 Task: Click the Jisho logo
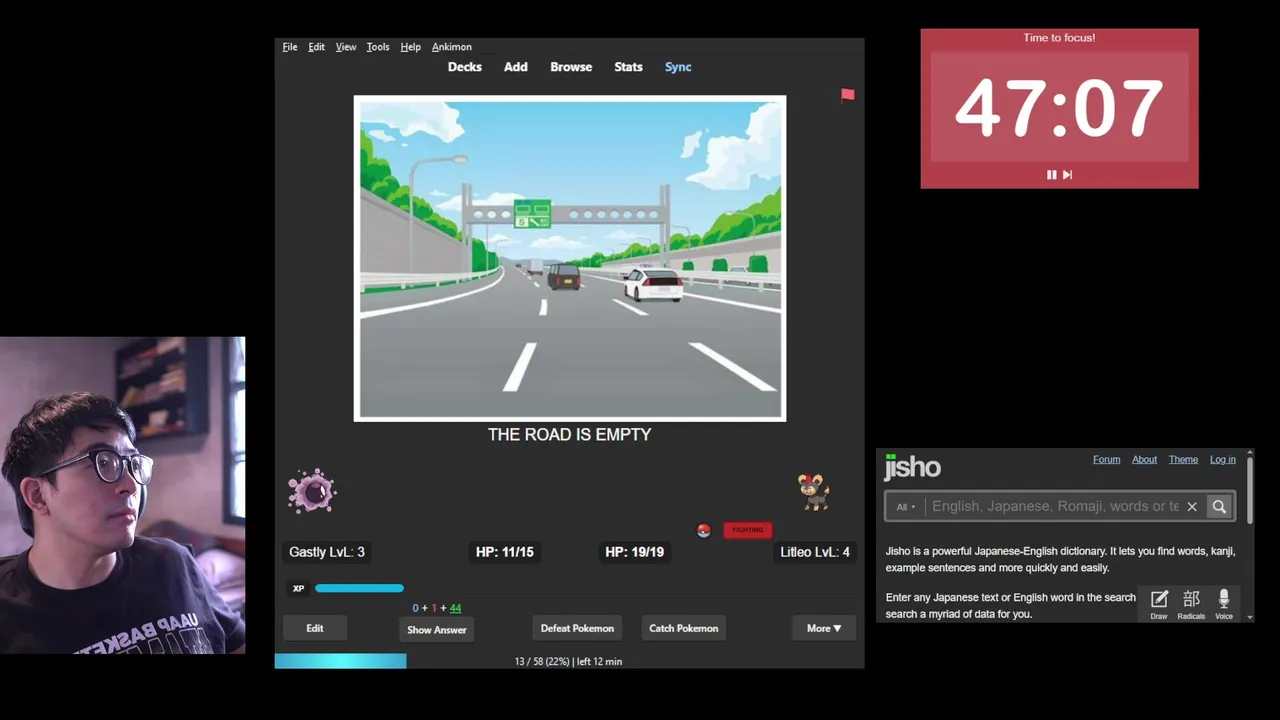[912, 467]
